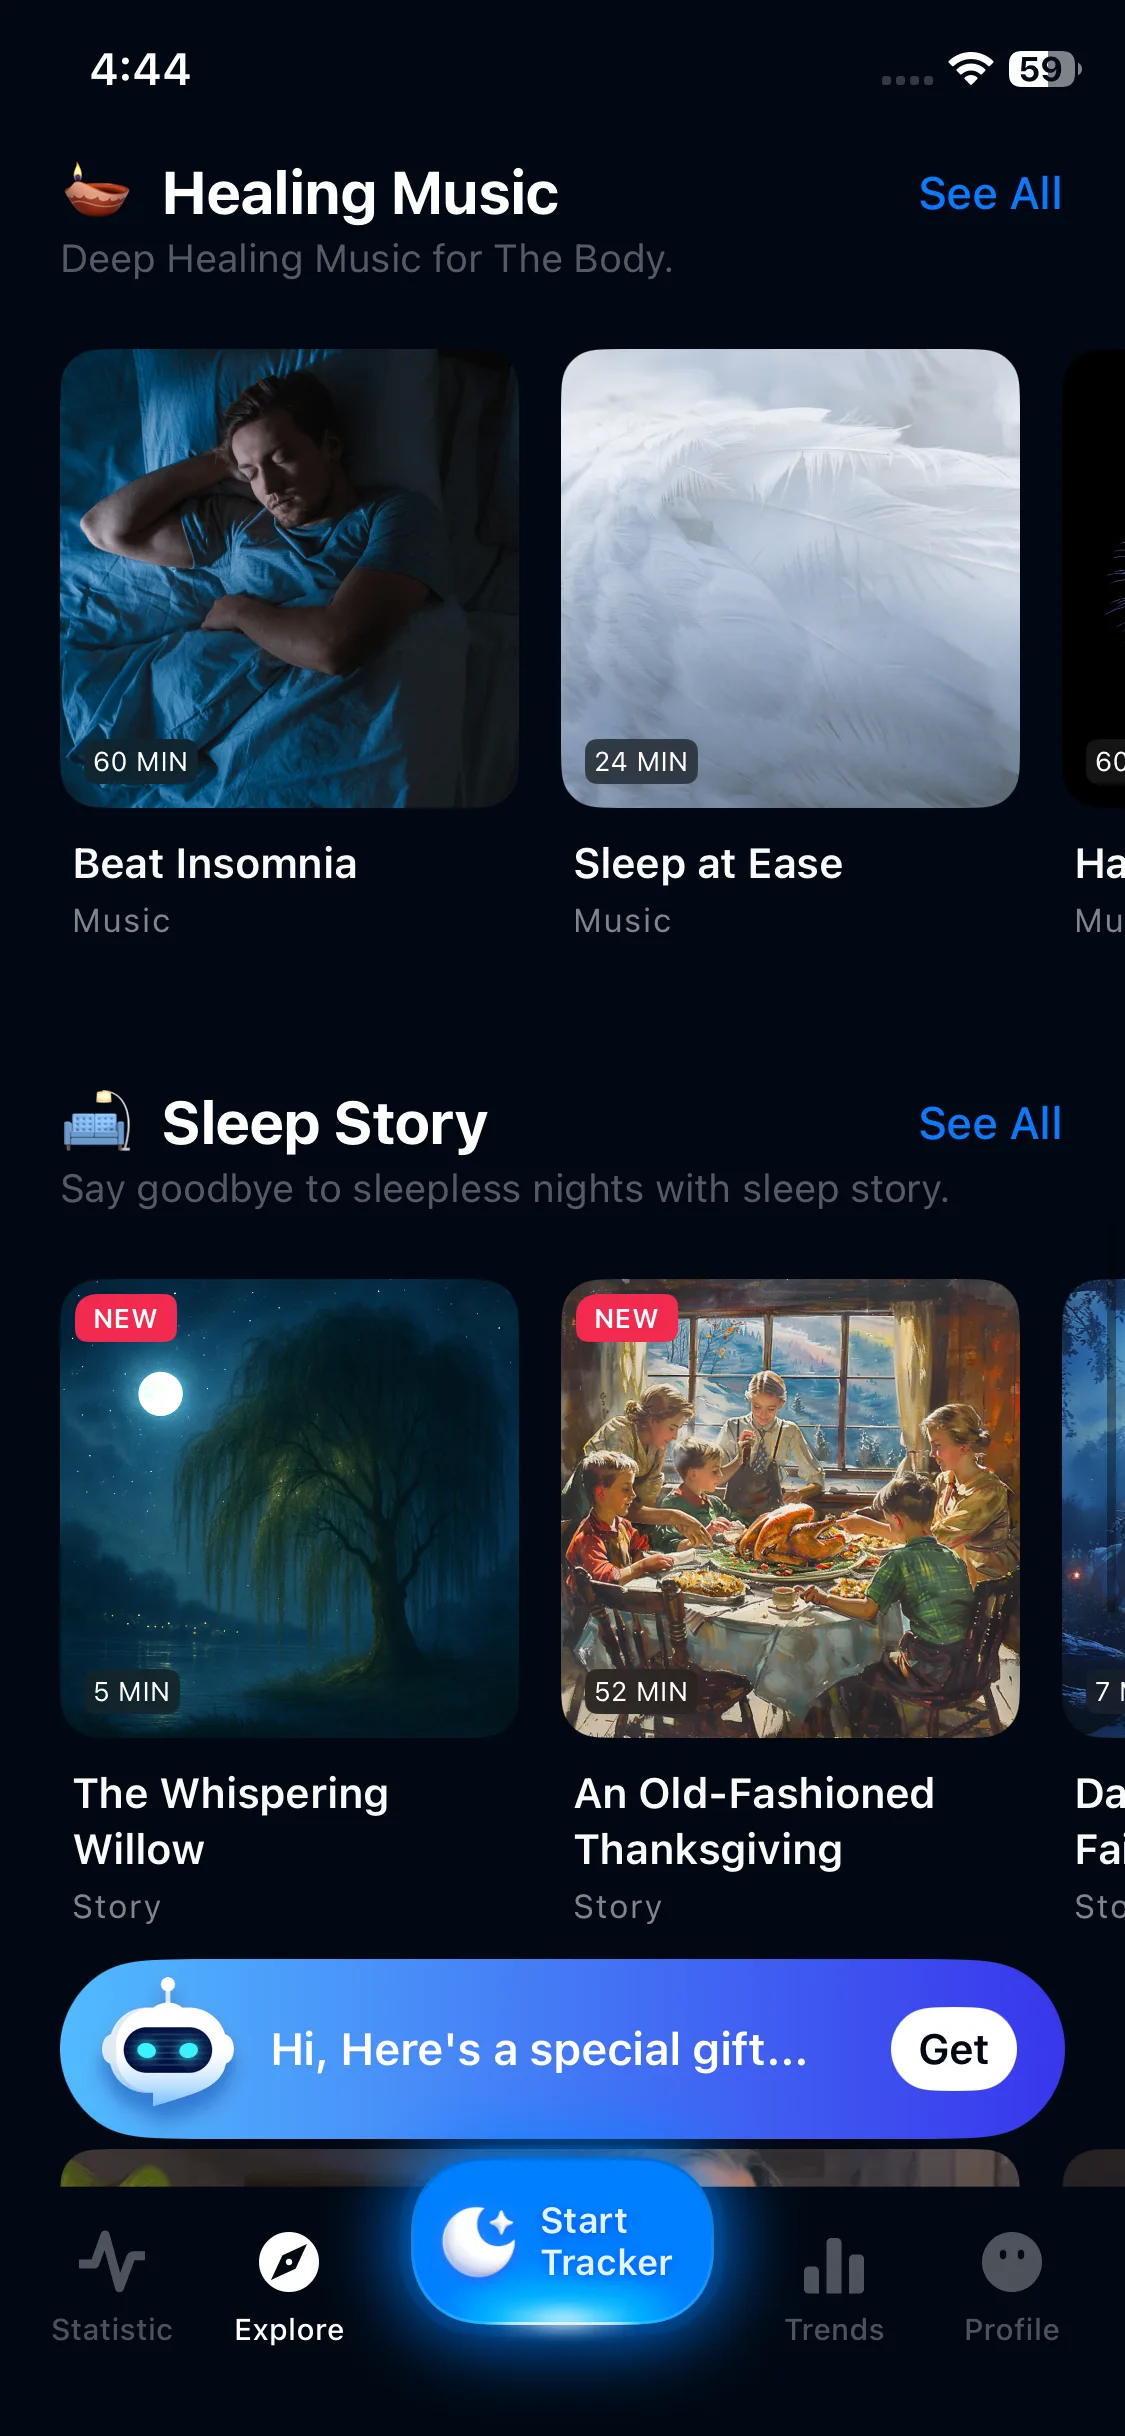Viewport: 1125px width, 2436px height.
Task: Open The Whispering Willow story
Action: point(290,1508)
